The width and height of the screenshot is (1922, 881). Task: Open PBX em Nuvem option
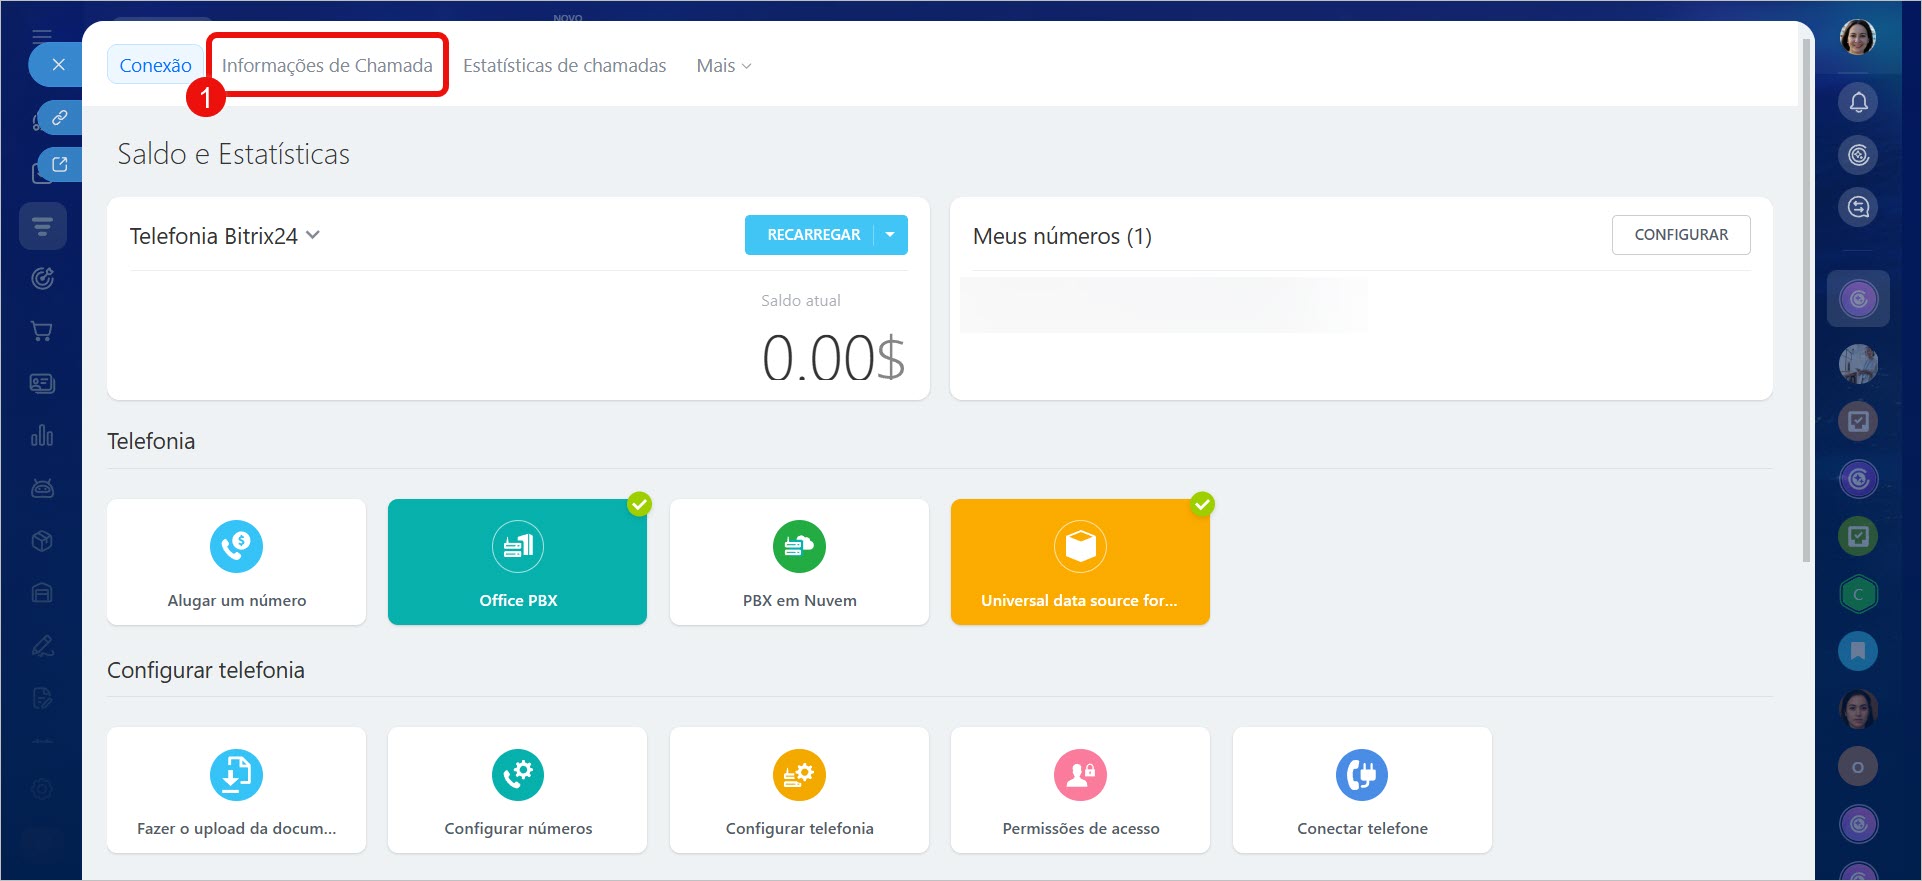[799, 562]
